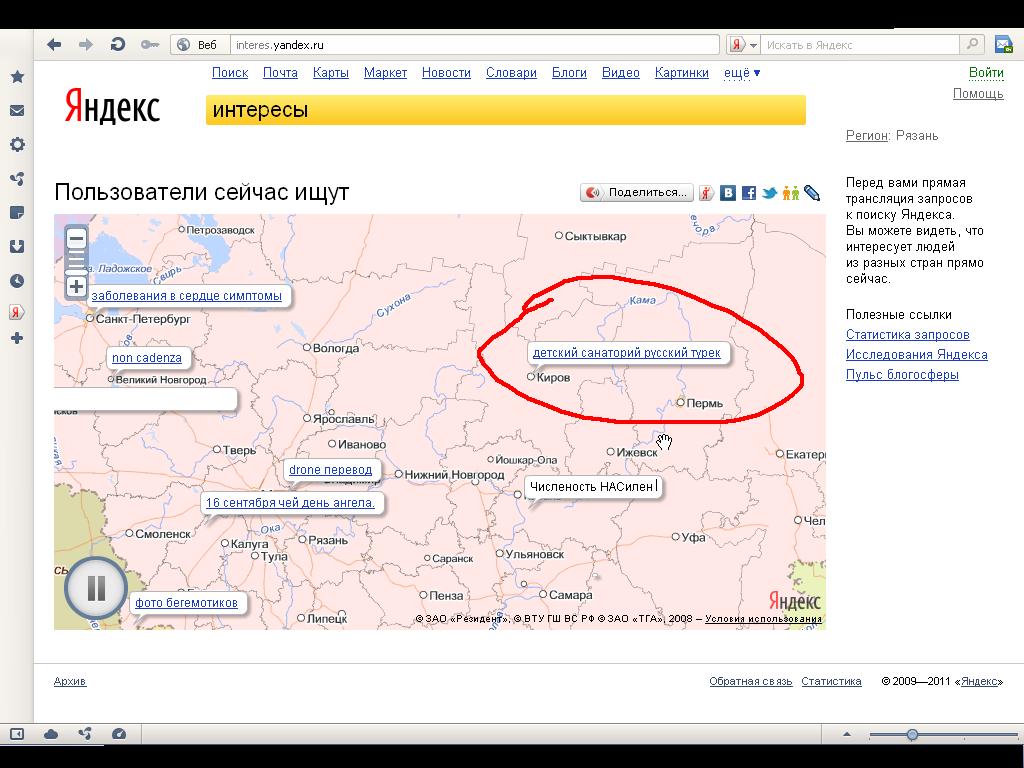Open the history clock panel in sidebar
The image size is (1024, 768).
pos(17,281)
